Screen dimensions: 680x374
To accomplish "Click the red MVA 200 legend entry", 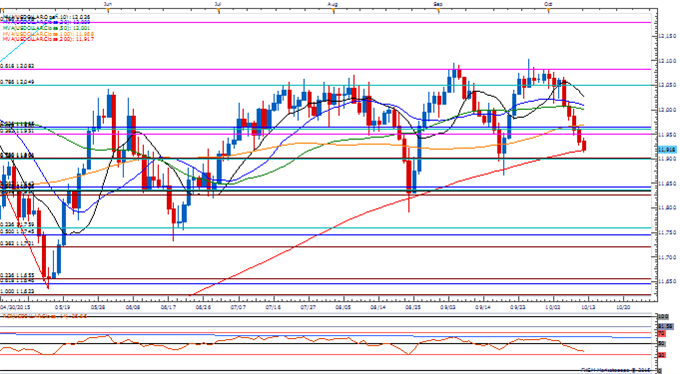I will pyautogui.click(x=48, y=39).
